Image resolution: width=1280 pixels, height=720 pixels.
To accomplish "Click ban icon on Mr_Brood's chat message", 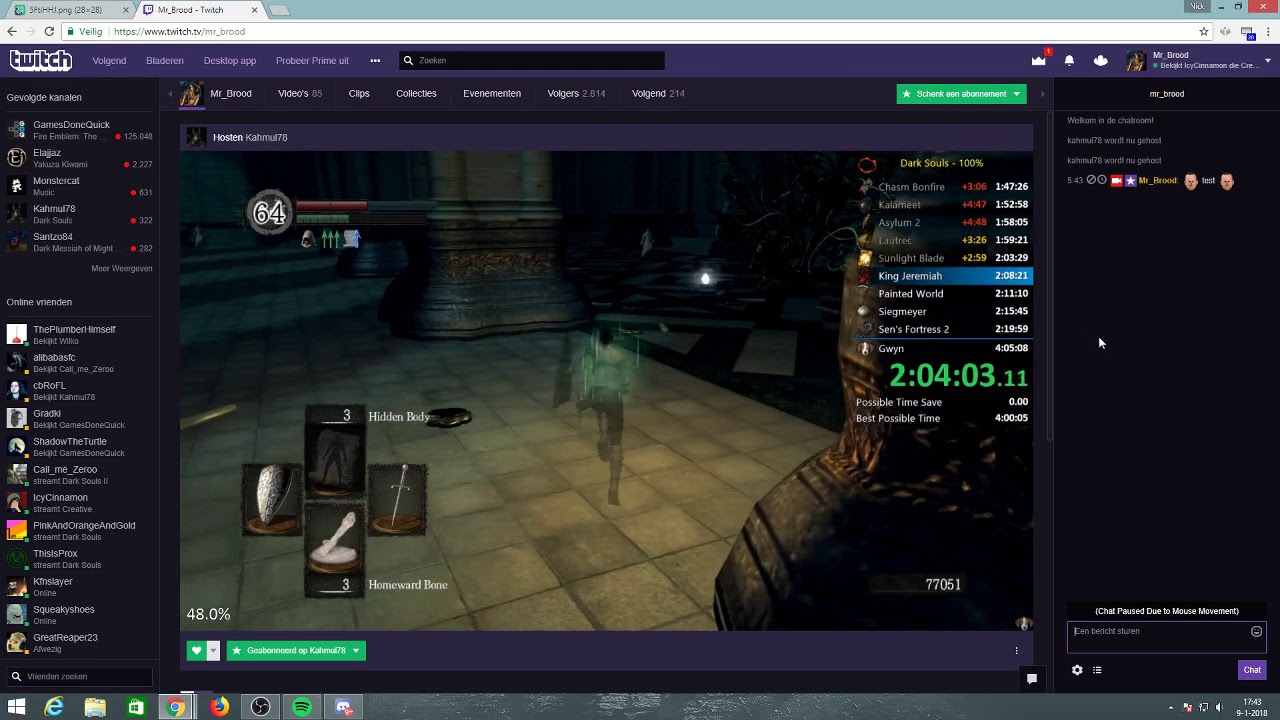I will (x=1092, y=181).
